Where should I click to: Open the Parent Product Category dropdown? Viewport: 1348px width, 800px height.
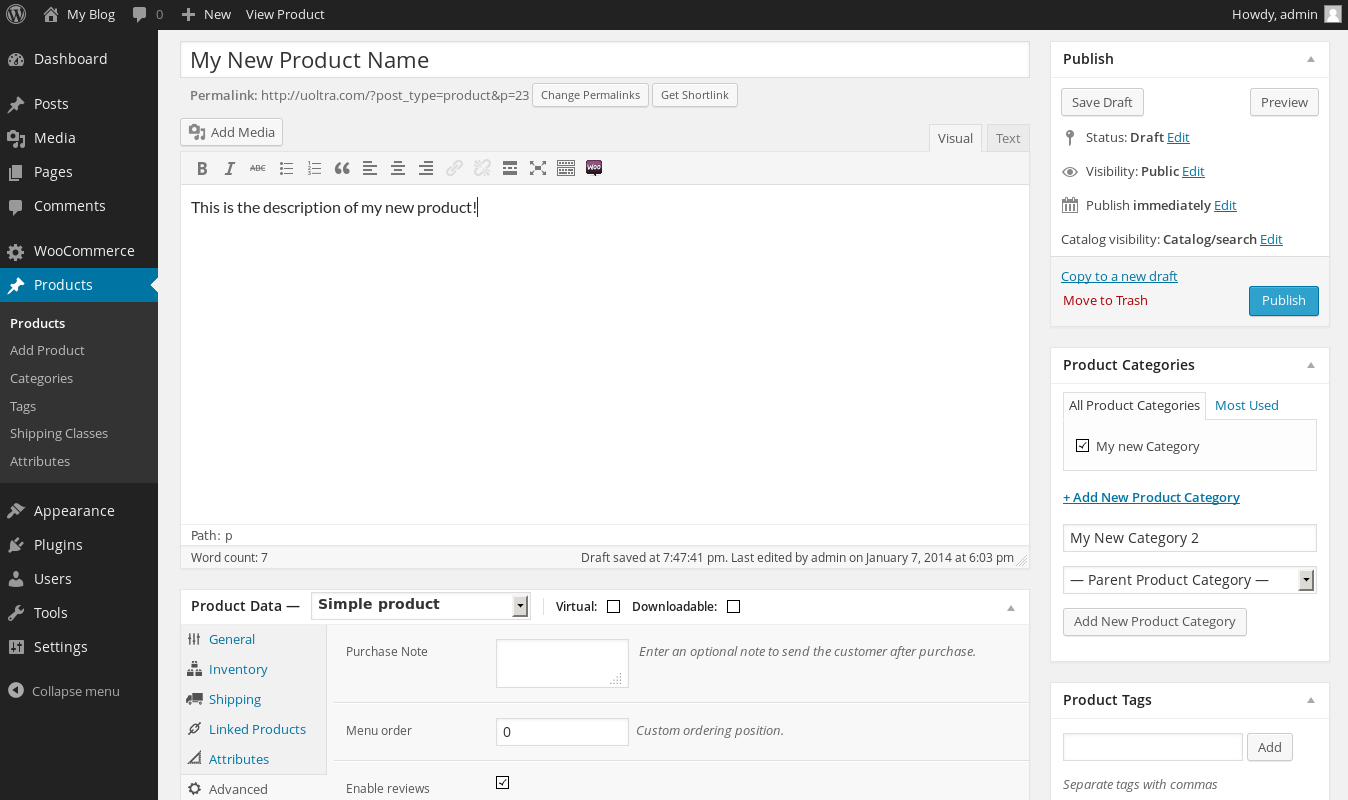click(1189, 580)
